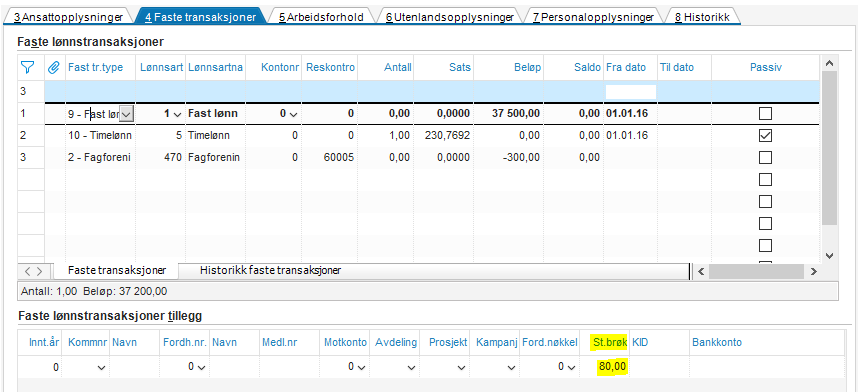This screenshot has height=392, width=861.
Task: Click the vertical scrollbar down arrow
Action: (x=830, y=256)
